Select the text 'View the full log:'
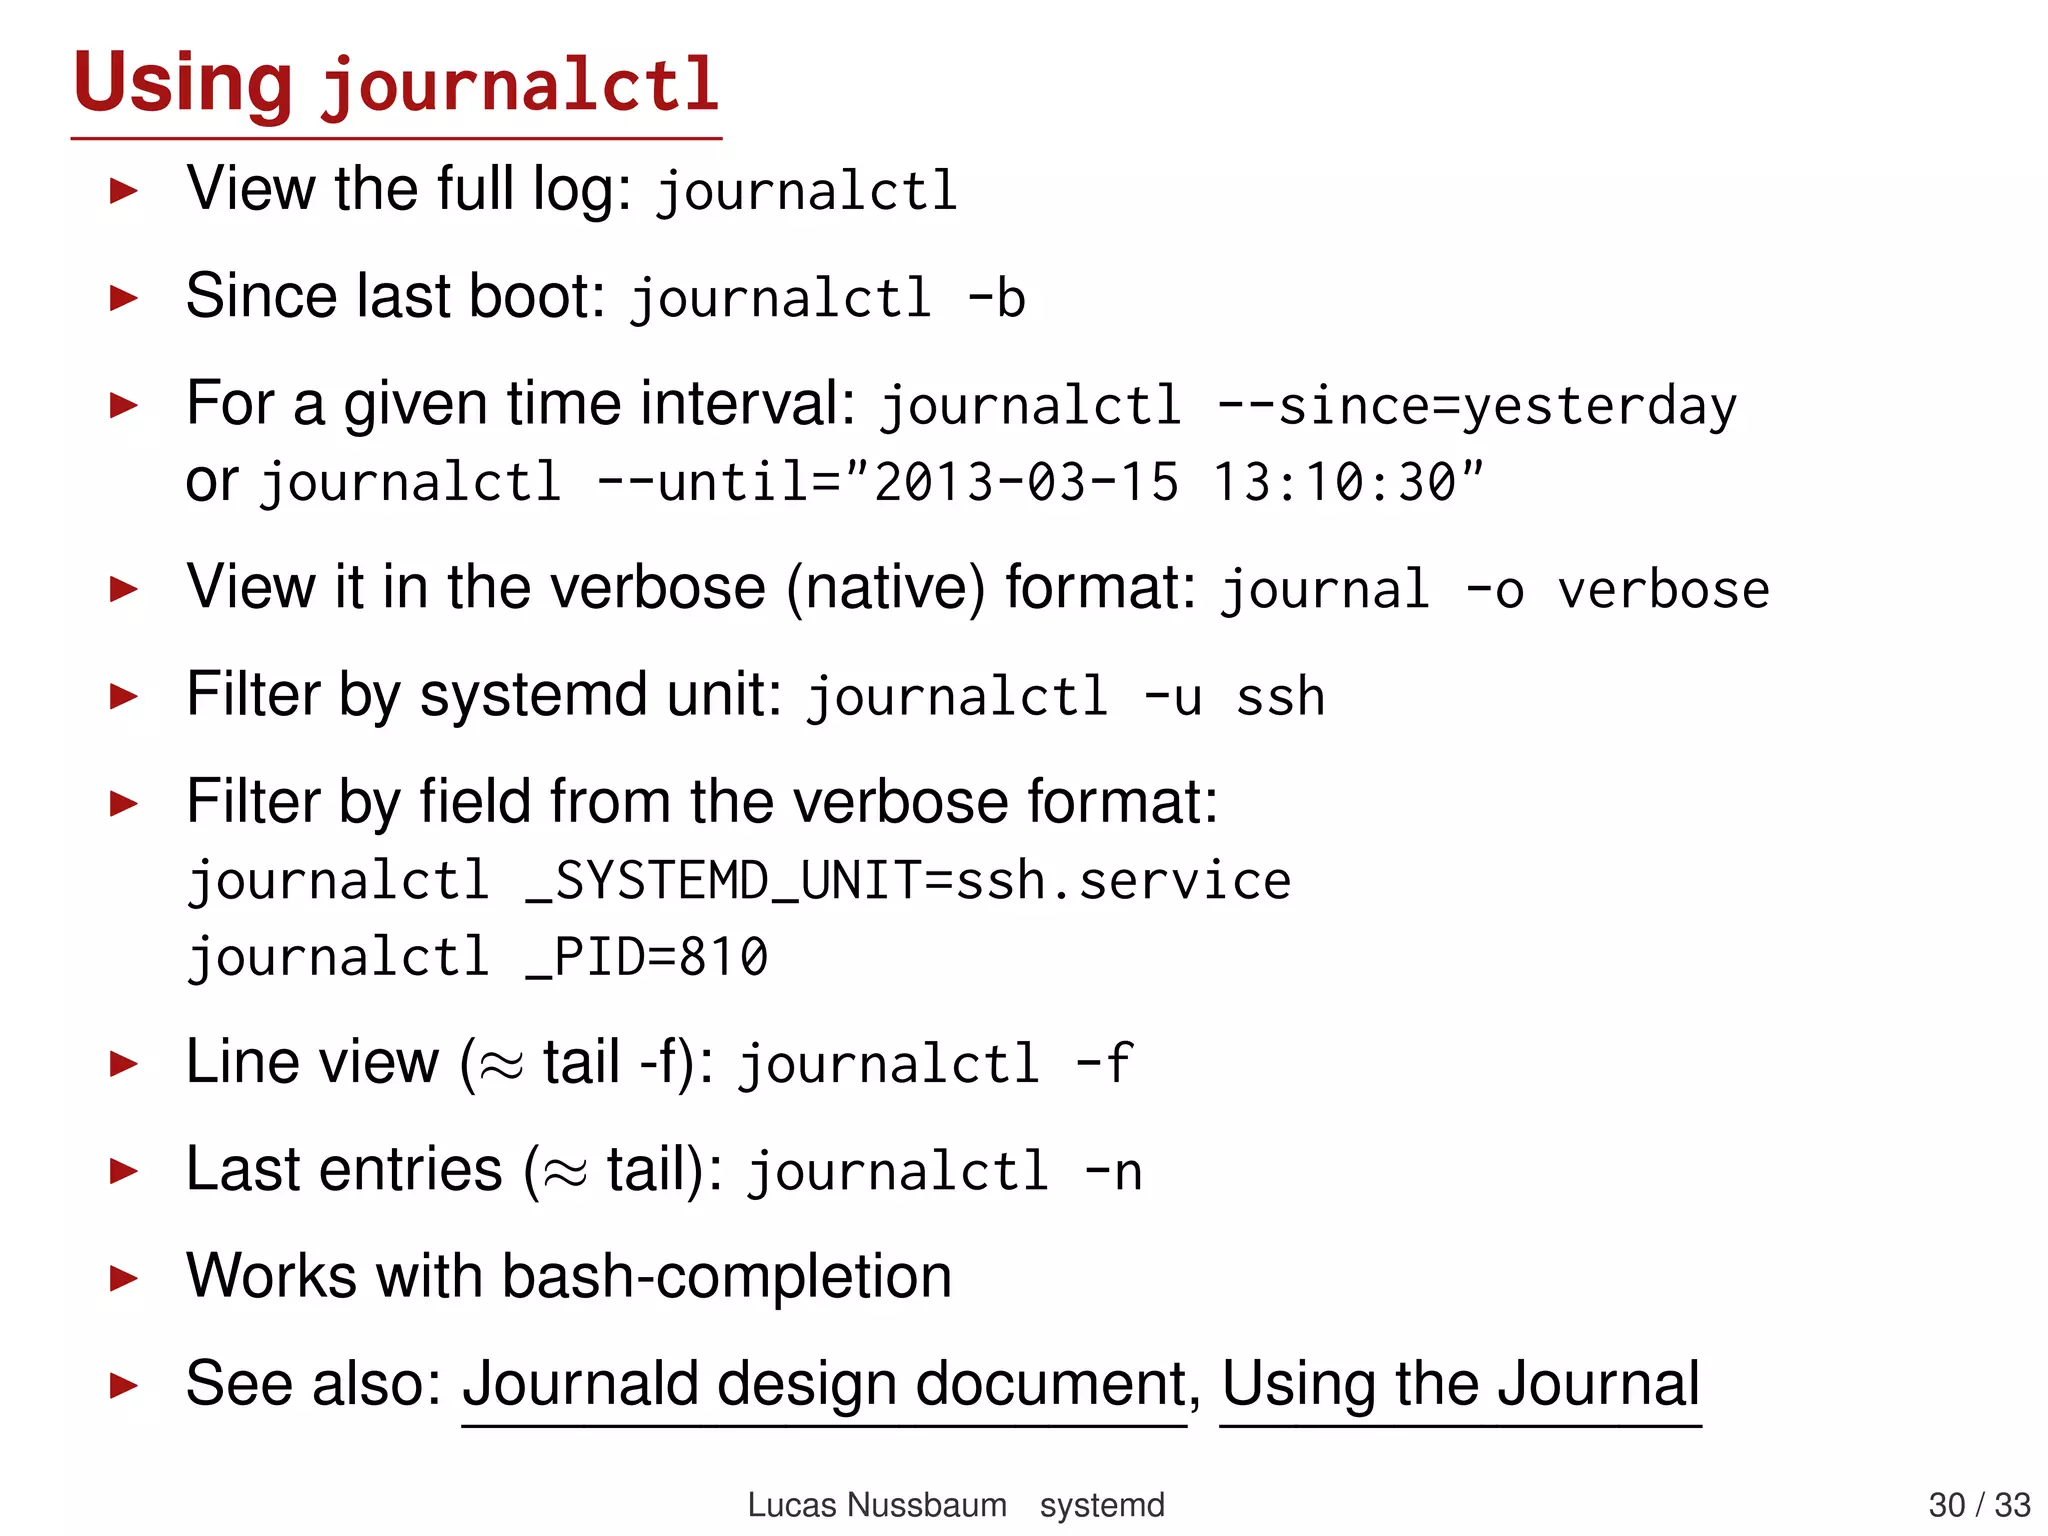2048x1536 pixels. [409, 189]
